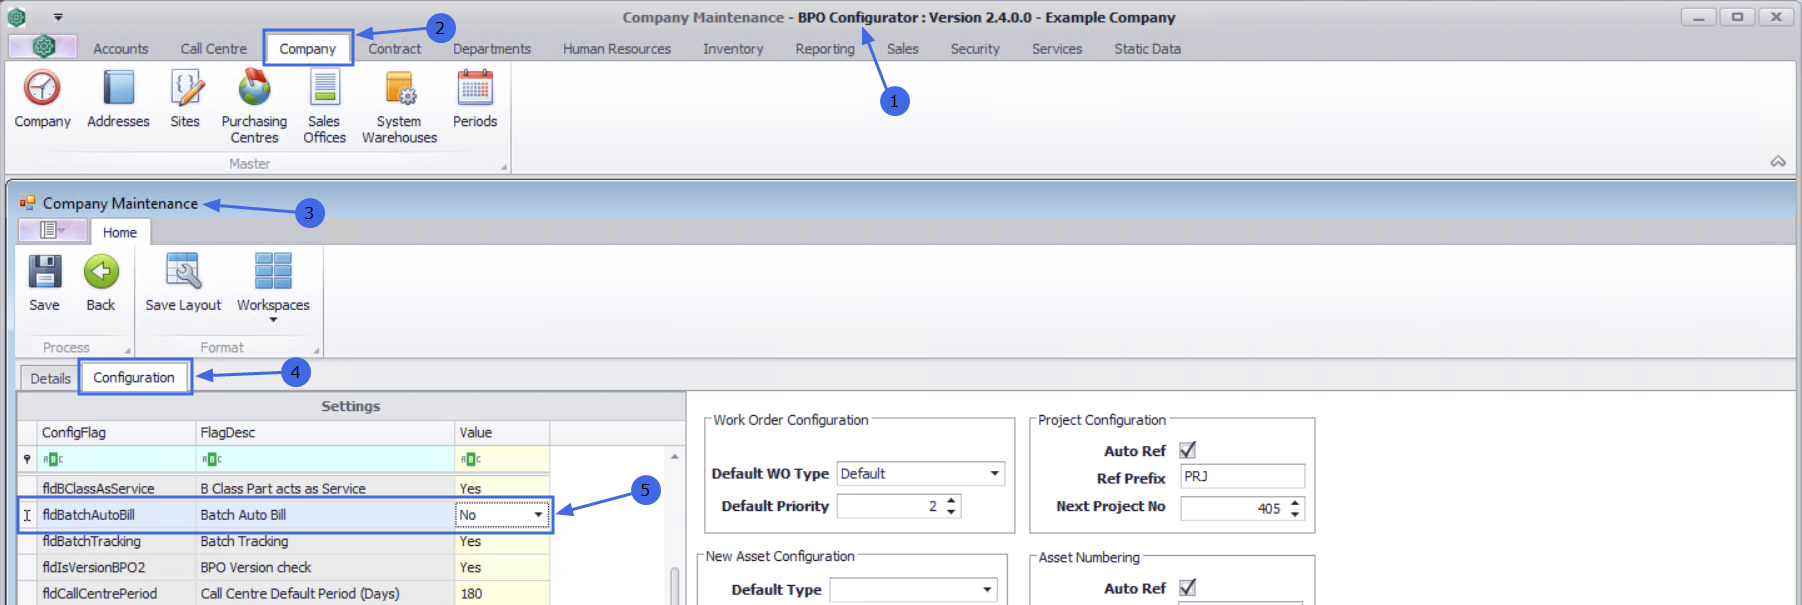Open the Security ribbon tab
This screenshot has width=1802, height=605.
(975, 49)
